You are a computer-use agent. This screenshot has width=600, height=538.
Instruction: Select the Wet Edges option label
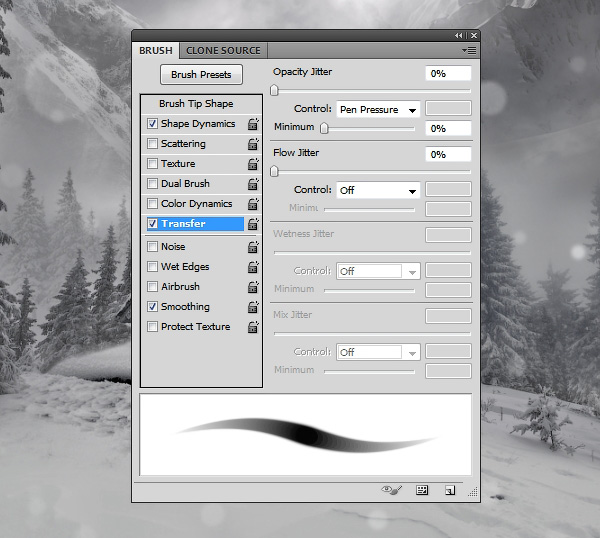click(185, 267)
